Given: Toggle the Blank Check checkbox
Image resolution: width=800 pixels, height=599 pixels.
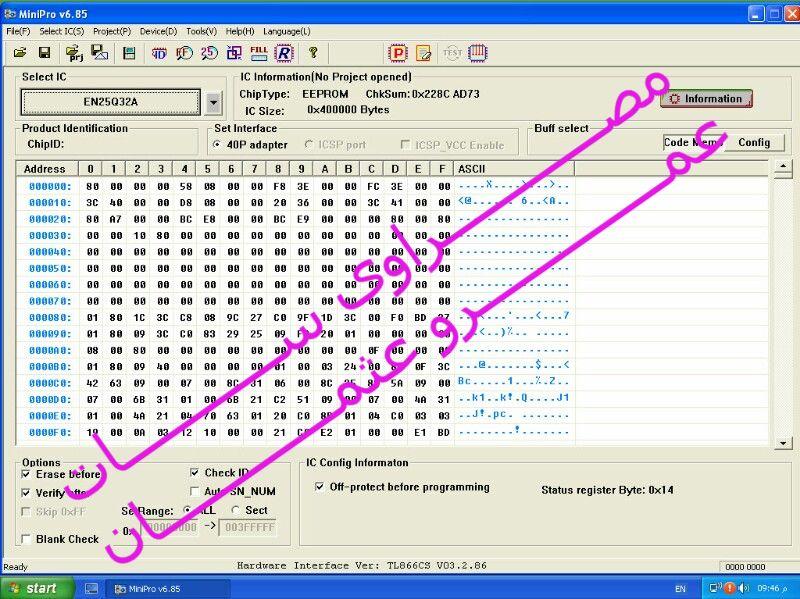Looking at the screenshot, I should pos(26,539).
